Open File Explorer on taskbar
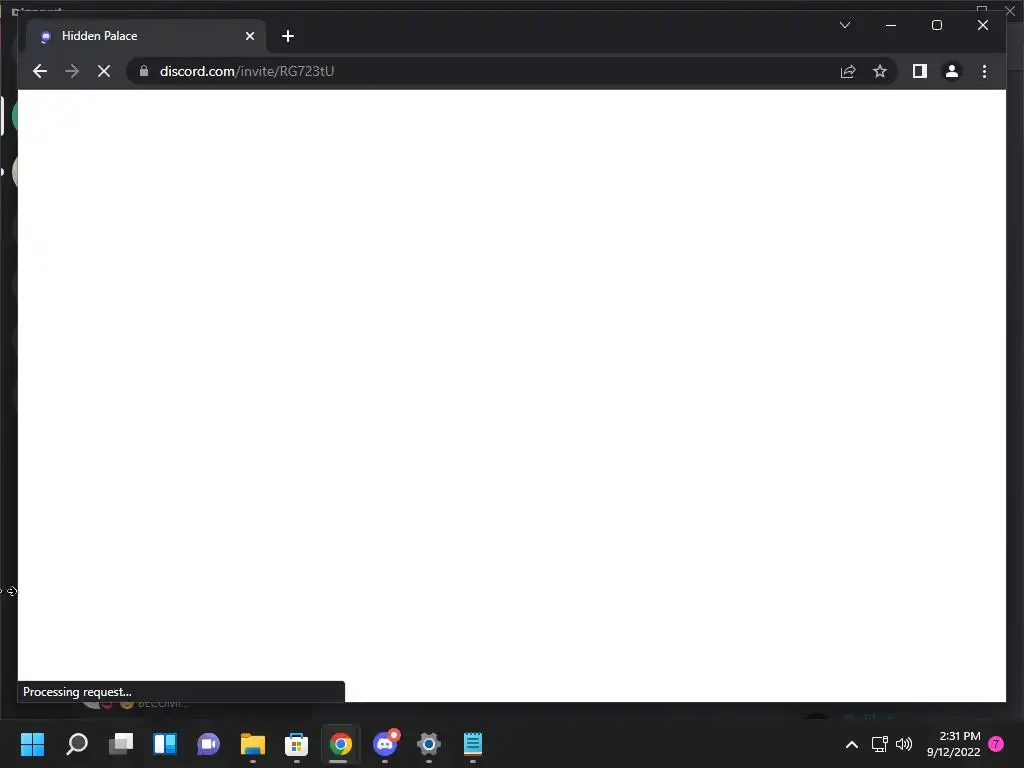The width and height of the screenshot is (1024, 768). click(253, 744)
